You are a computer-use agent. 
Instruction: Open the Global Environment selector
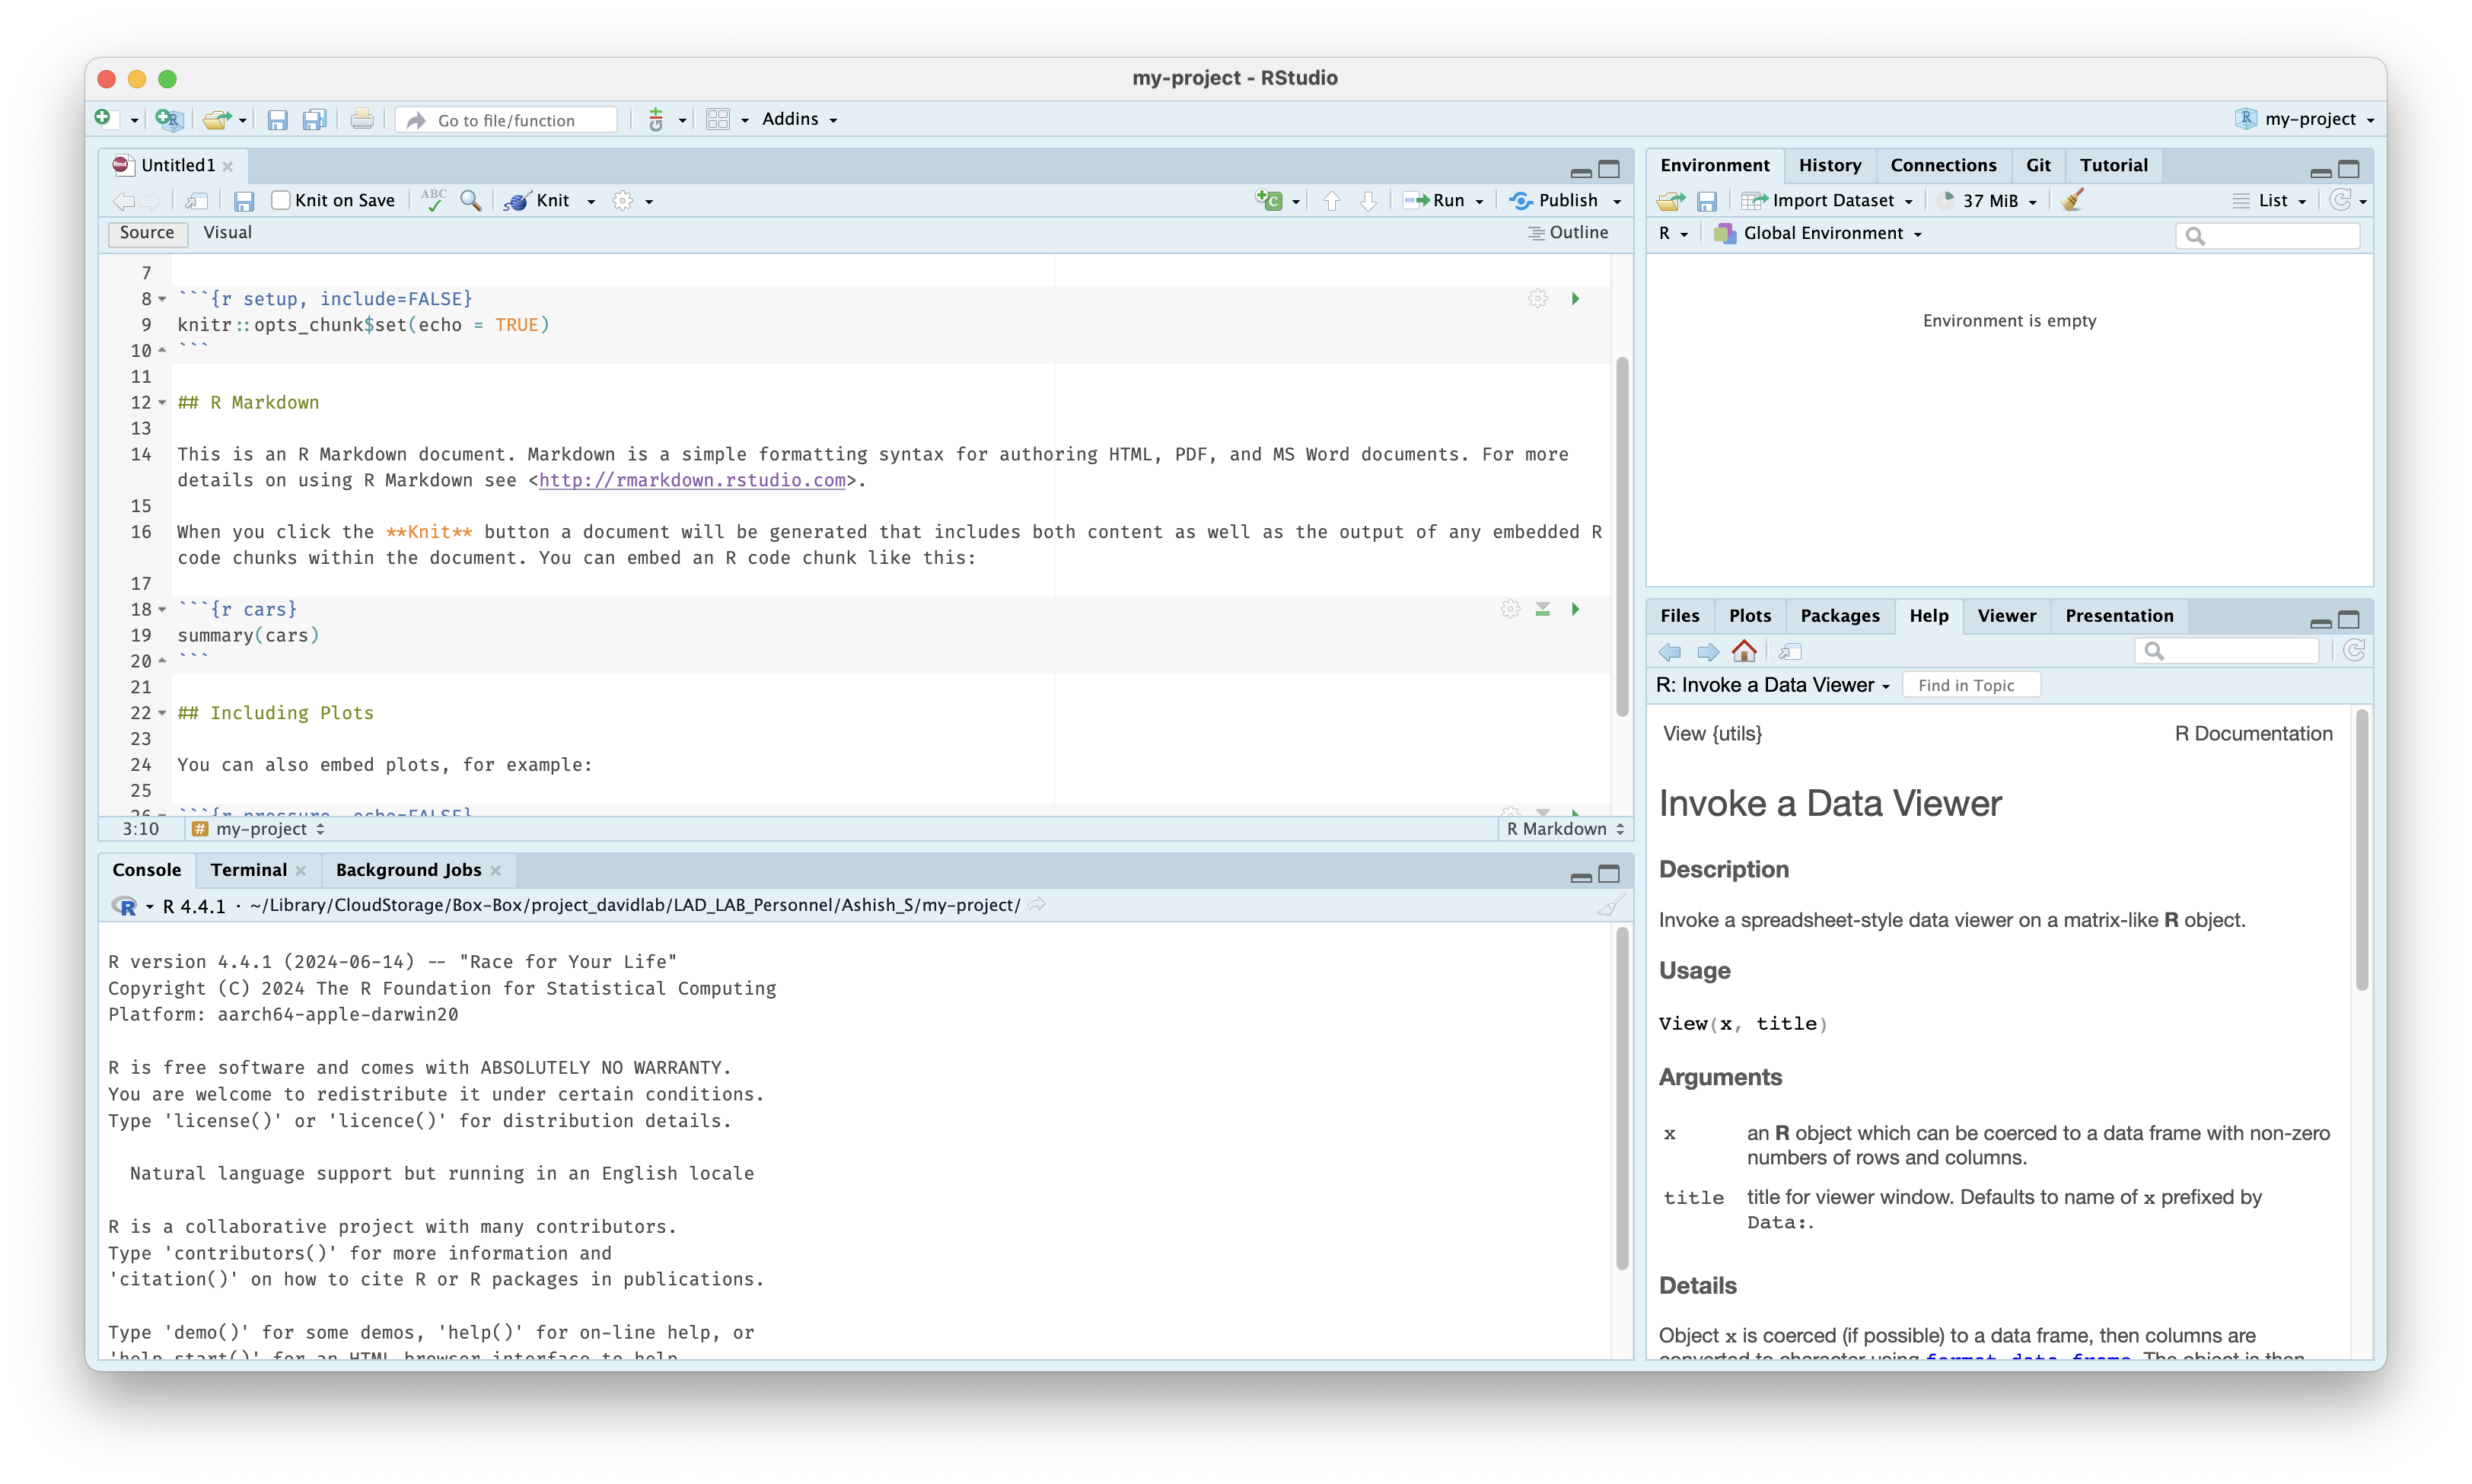coord(1818,233)
